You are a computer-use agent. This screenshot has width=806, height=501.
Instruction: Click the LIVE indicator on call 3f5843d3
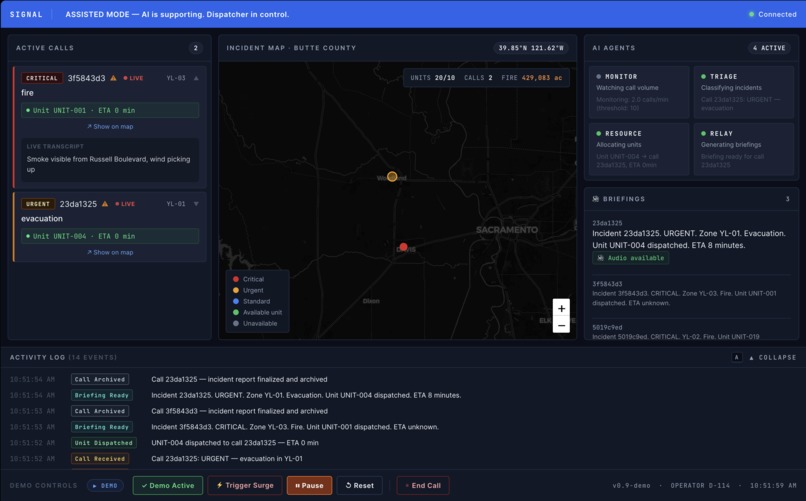click(x=134, y=78)
